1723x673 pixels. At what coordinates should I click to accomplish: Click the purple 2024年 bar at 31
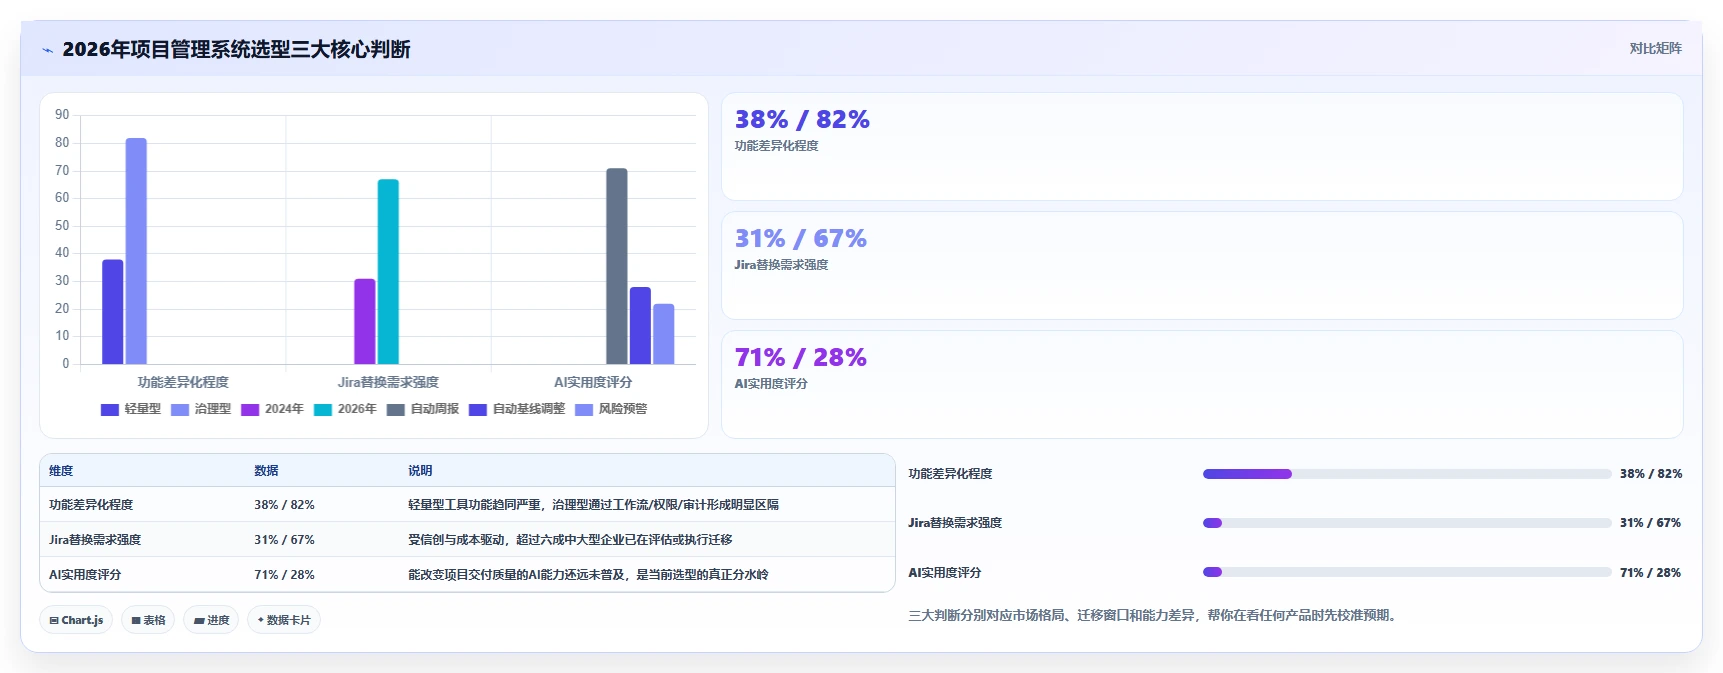pyautogui.click(x=365, y=321)
